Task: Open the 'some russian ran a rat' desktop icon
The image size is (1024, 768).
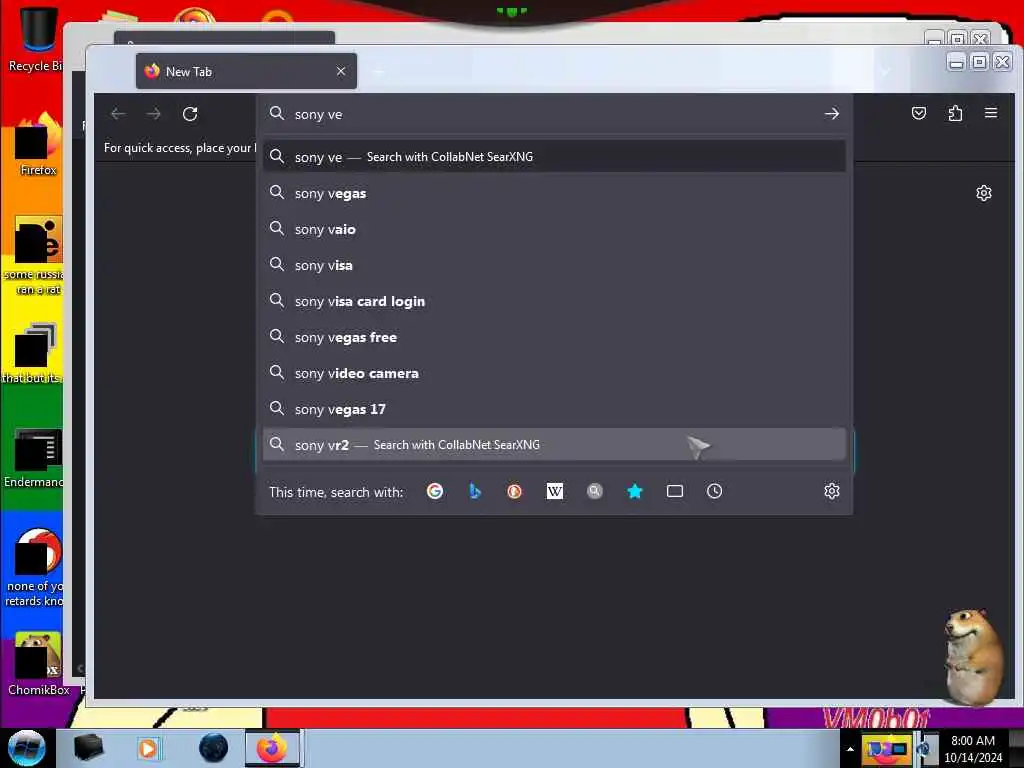Action: (36, 256)
